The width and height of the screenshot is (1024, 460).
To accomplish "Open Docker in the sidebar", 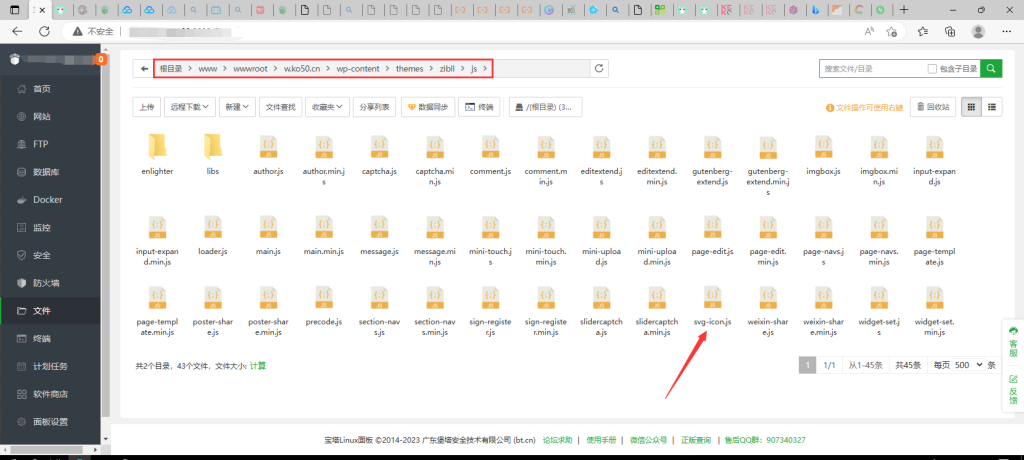I will point(48,200).
